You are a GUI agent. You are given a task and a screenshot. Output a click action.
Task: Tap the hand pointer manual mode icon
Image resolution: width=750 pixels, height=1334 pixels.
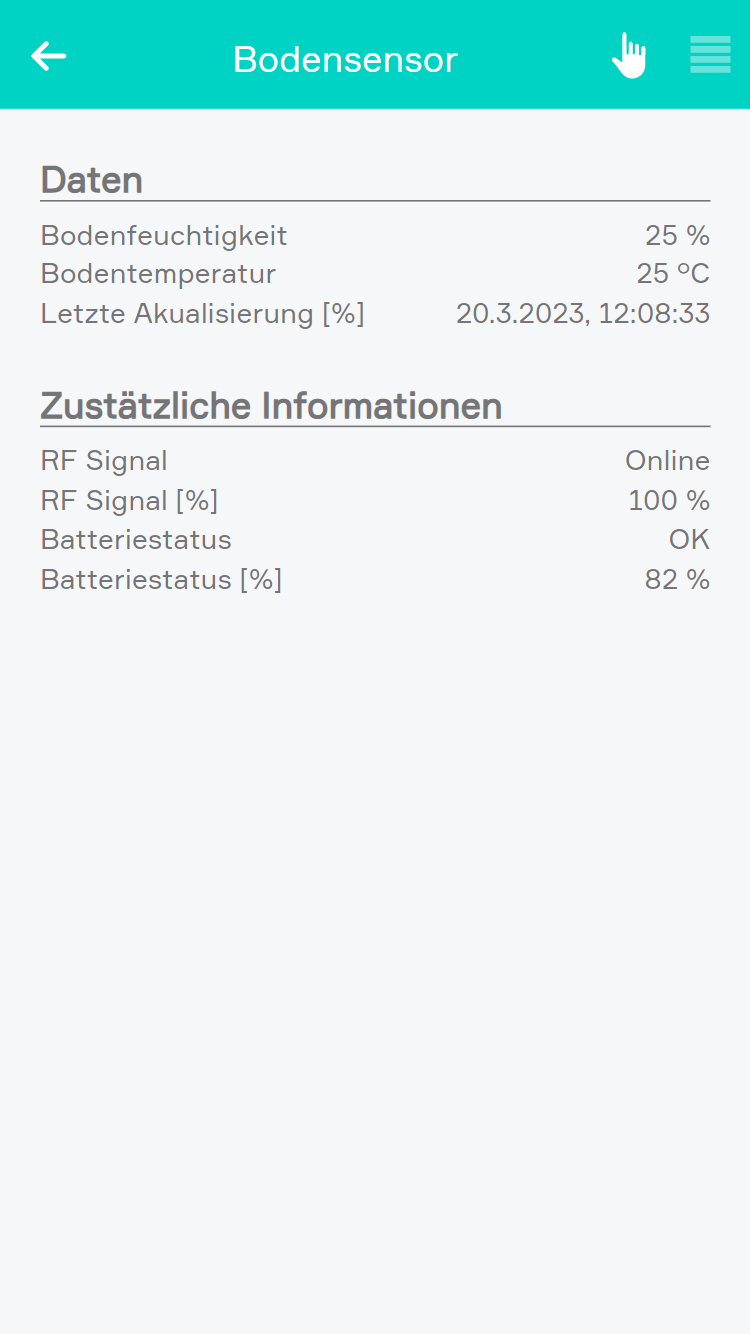[x=629, y=55]
